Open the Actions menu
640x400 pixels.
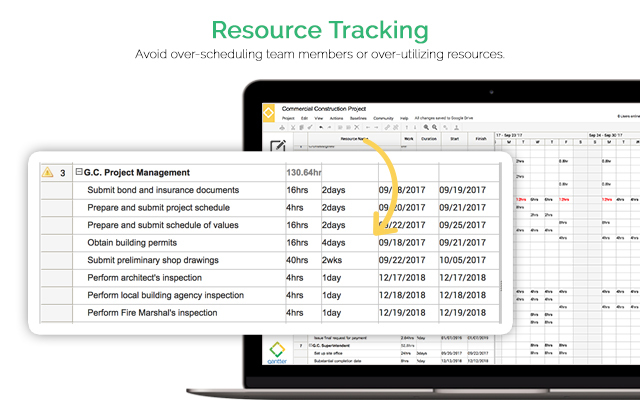click(335, 118)
